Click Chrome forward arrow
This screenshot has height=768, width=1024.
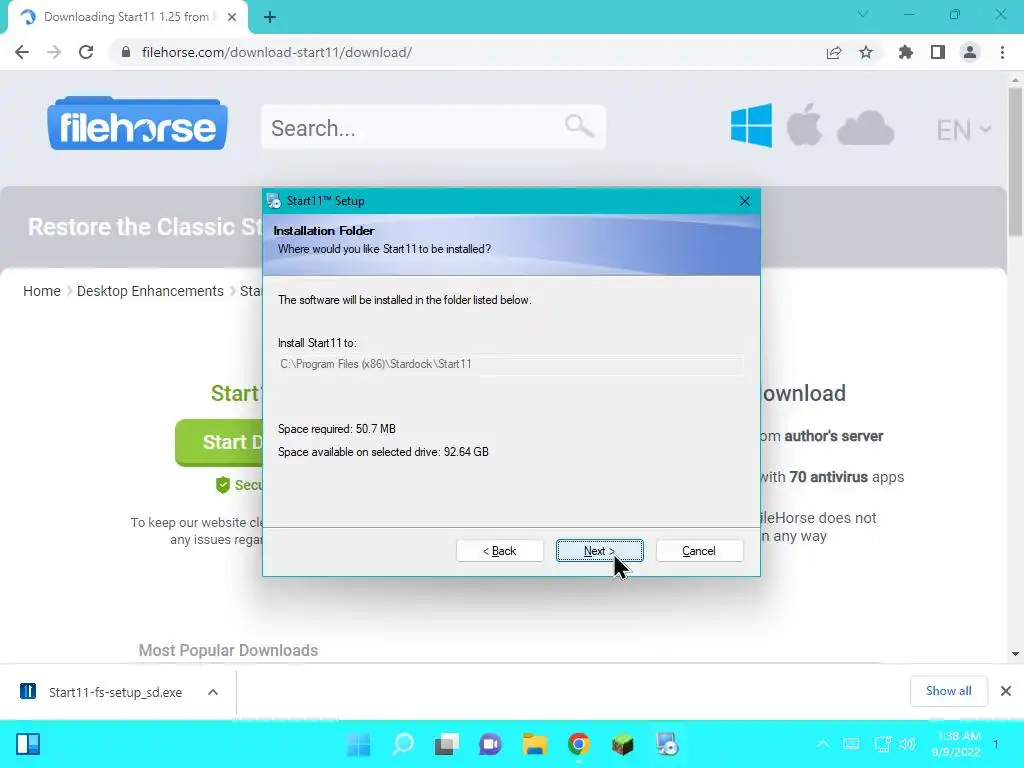[54, 52]
